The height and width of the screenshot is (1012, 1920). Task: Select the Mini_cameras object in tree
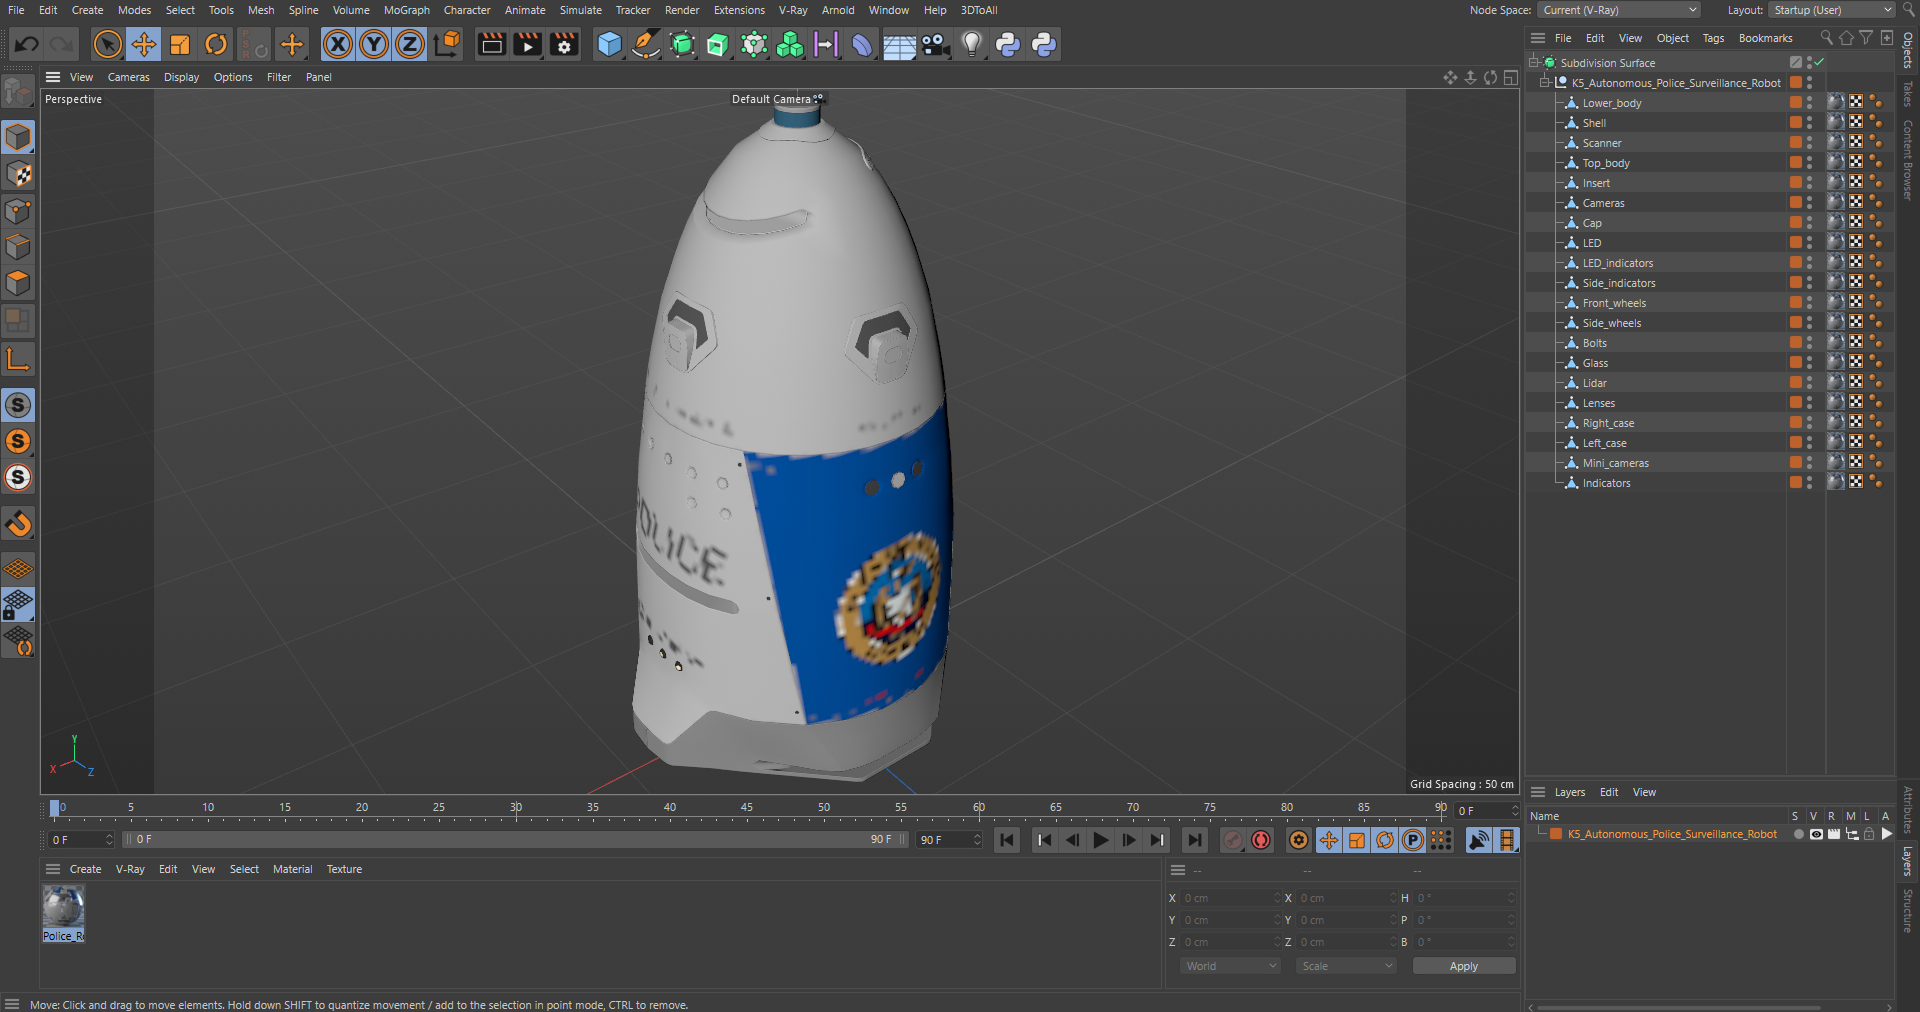pos(1615,463)
